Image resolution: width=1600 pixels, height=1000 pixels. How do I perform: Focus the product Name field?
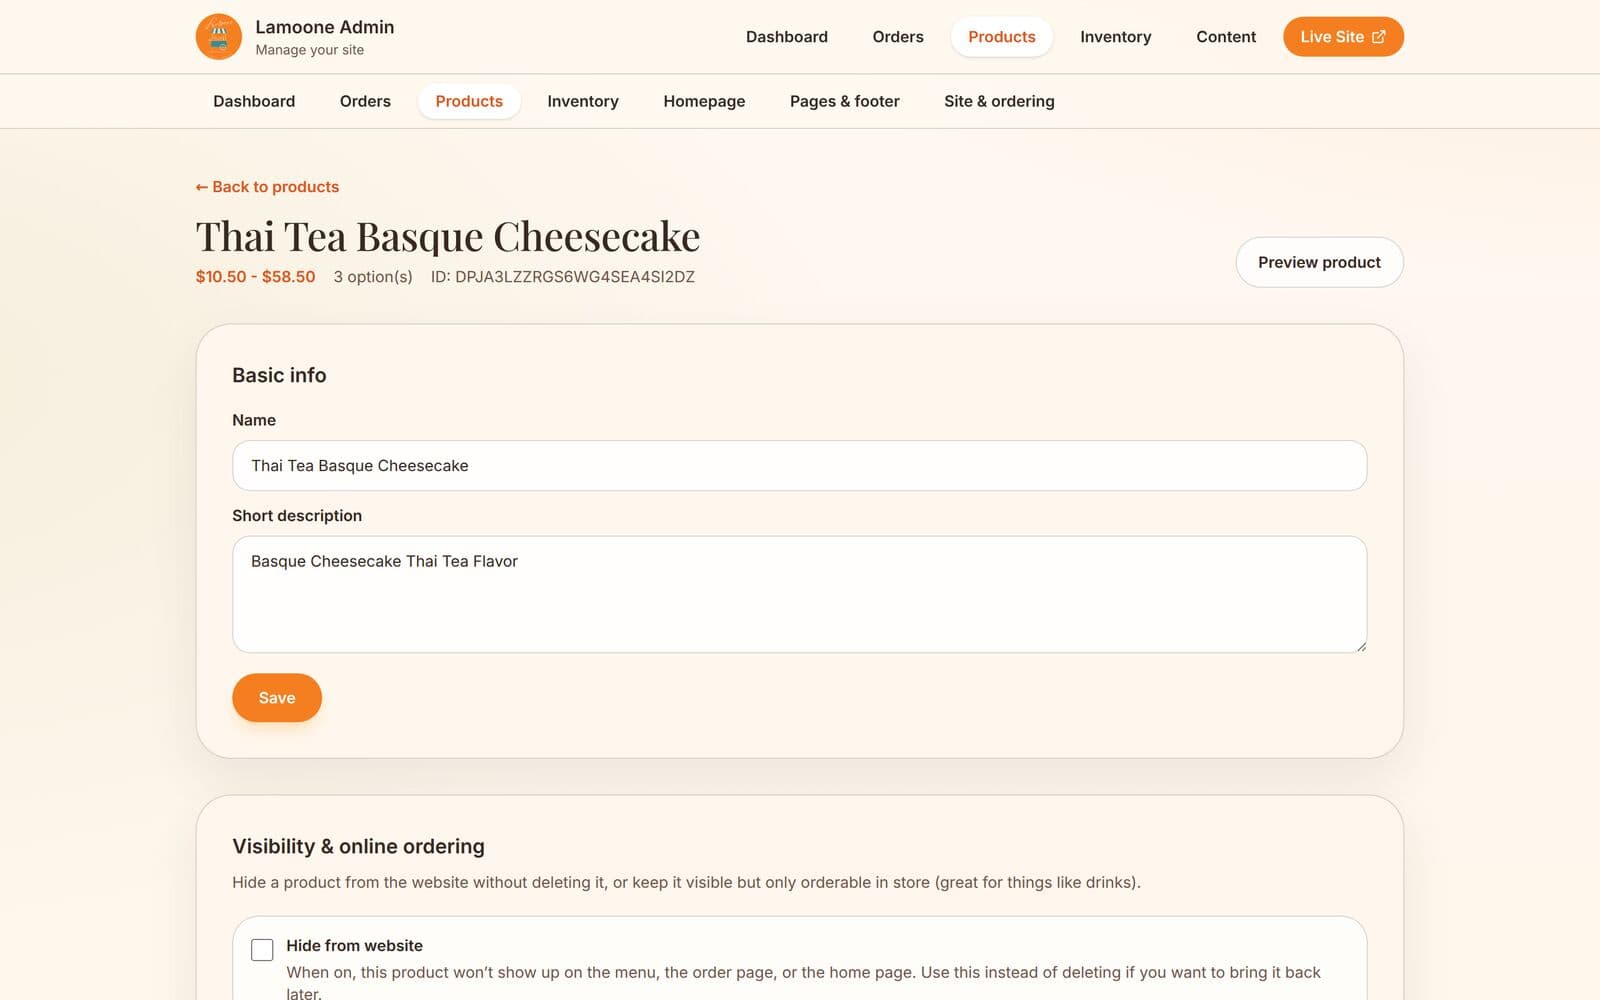[799, 466]
